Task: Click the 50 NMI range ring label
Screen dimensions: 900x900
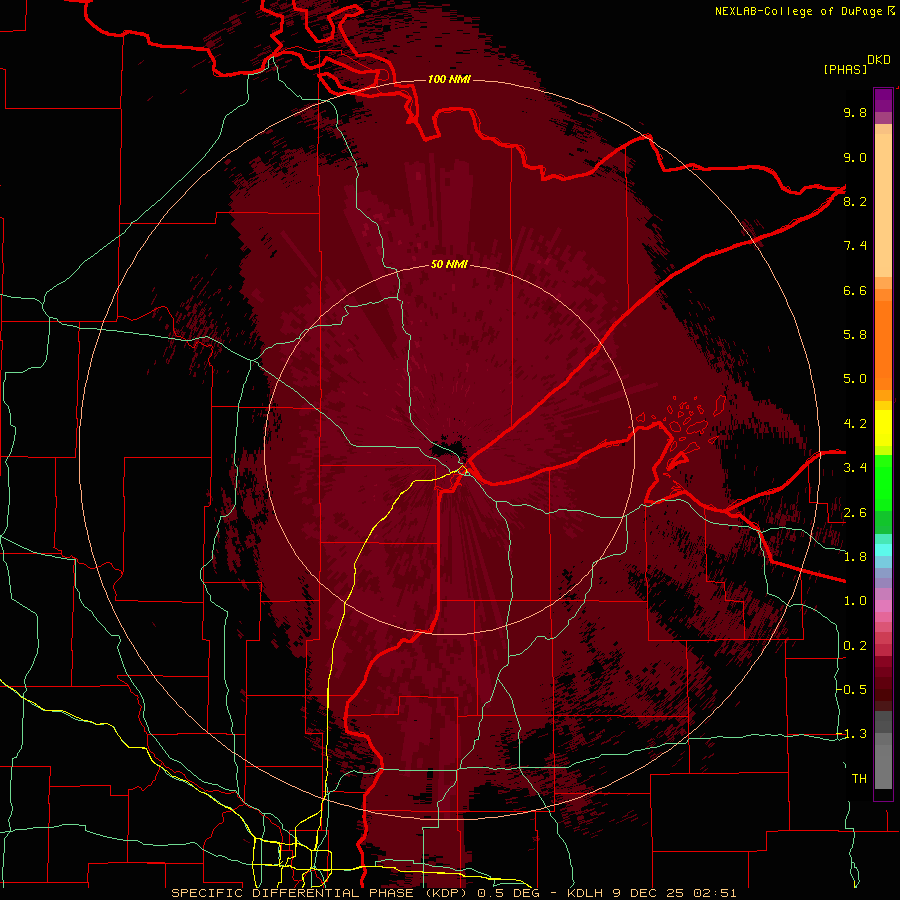Action: click(x=449, y=264)
